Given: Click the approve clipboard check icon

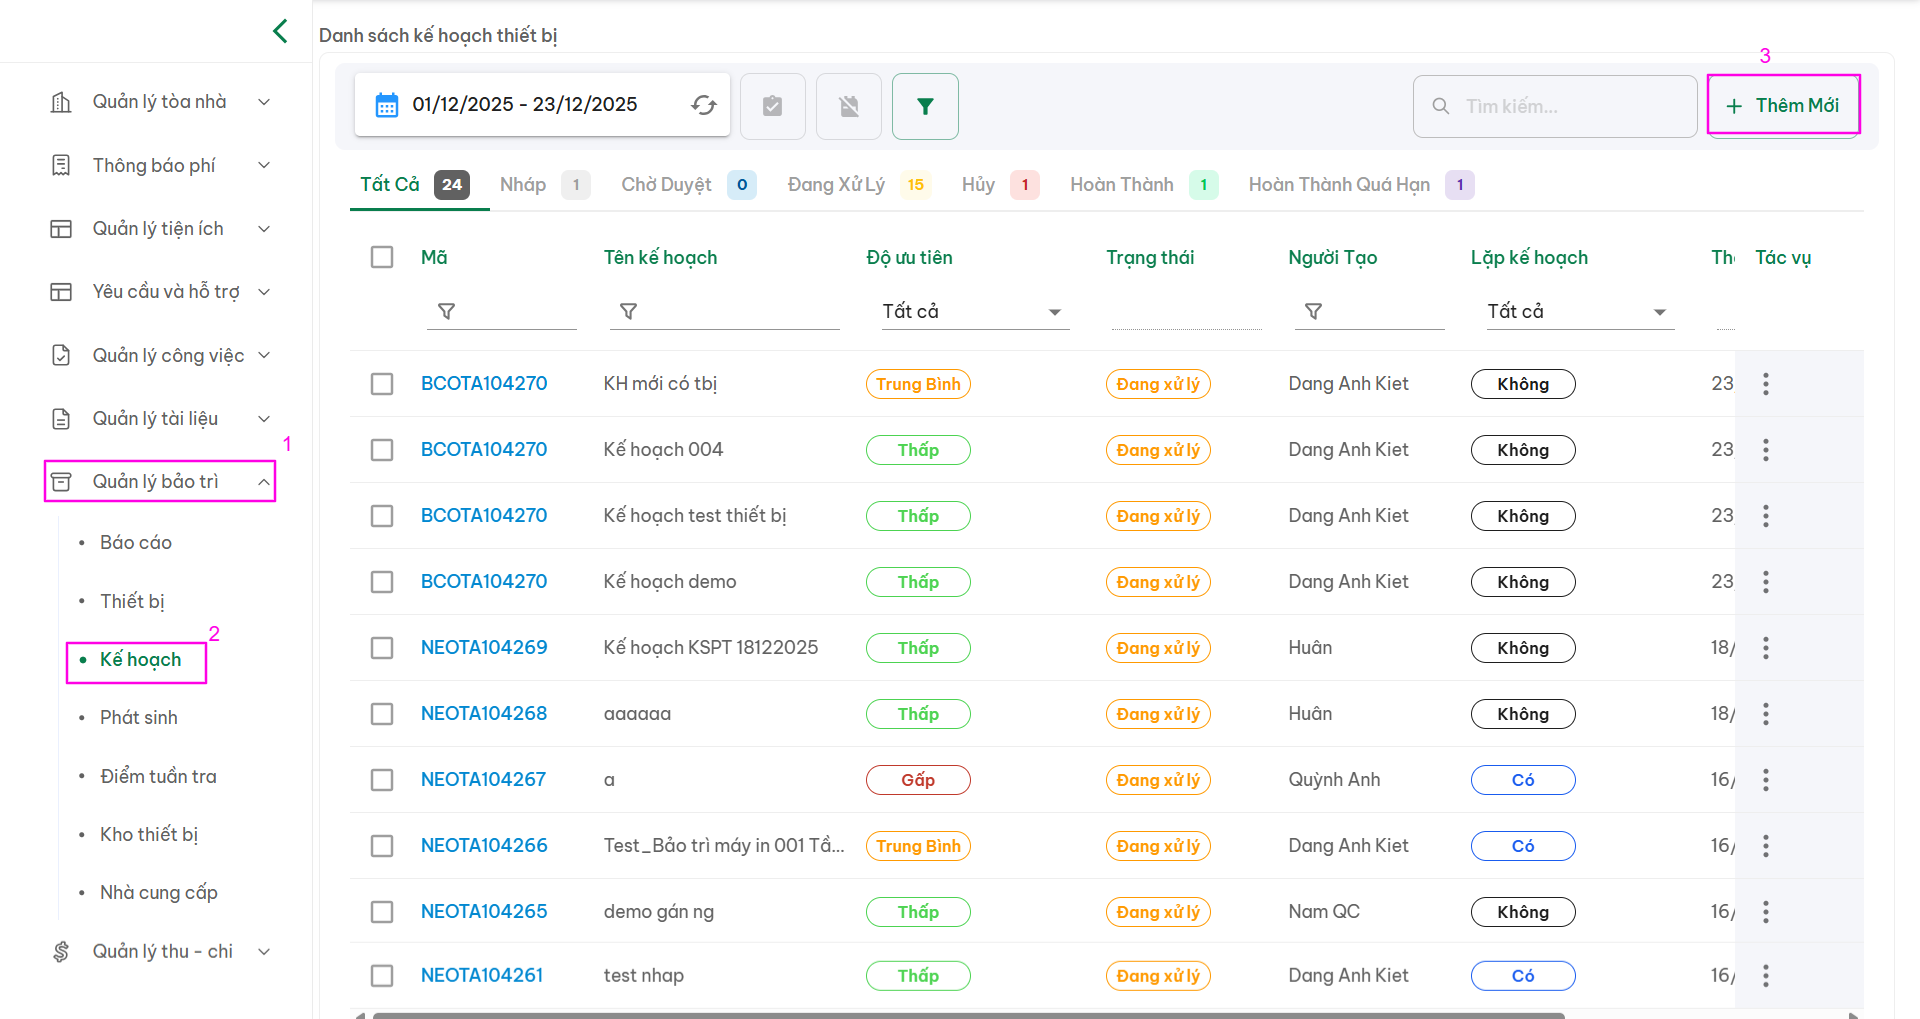Looking at the screenshot, I should tap(772, 106).
